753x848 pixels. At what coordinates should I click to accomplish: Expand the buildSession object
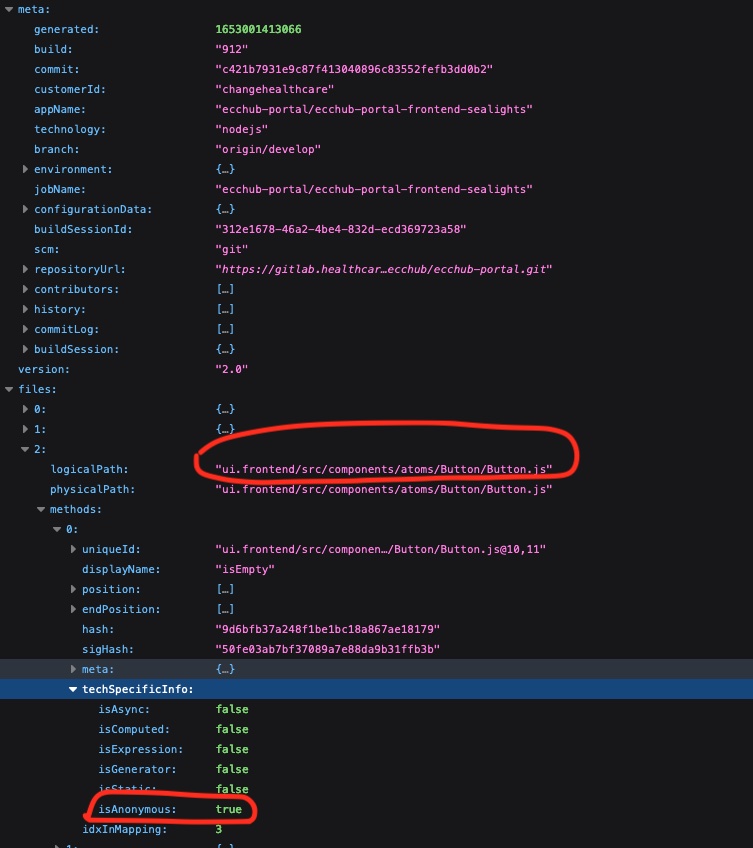point(26,349)
